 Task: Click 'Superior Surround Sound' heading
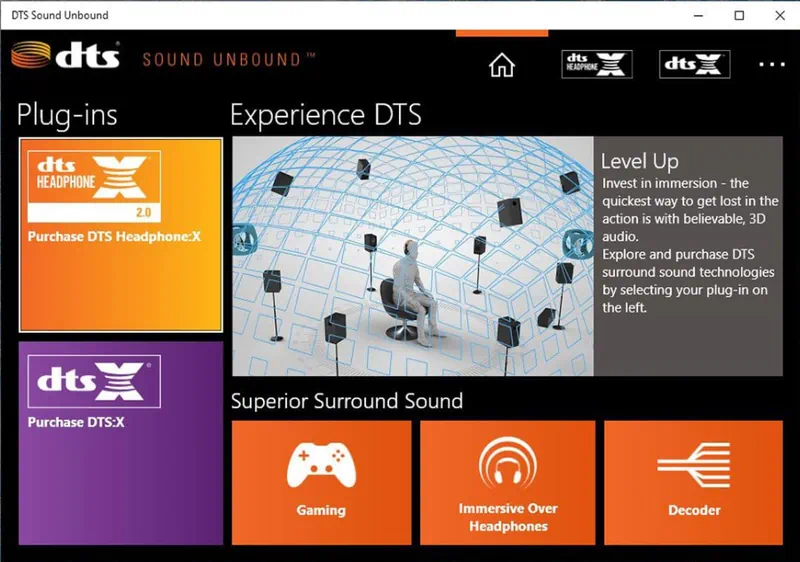[347, 401]
